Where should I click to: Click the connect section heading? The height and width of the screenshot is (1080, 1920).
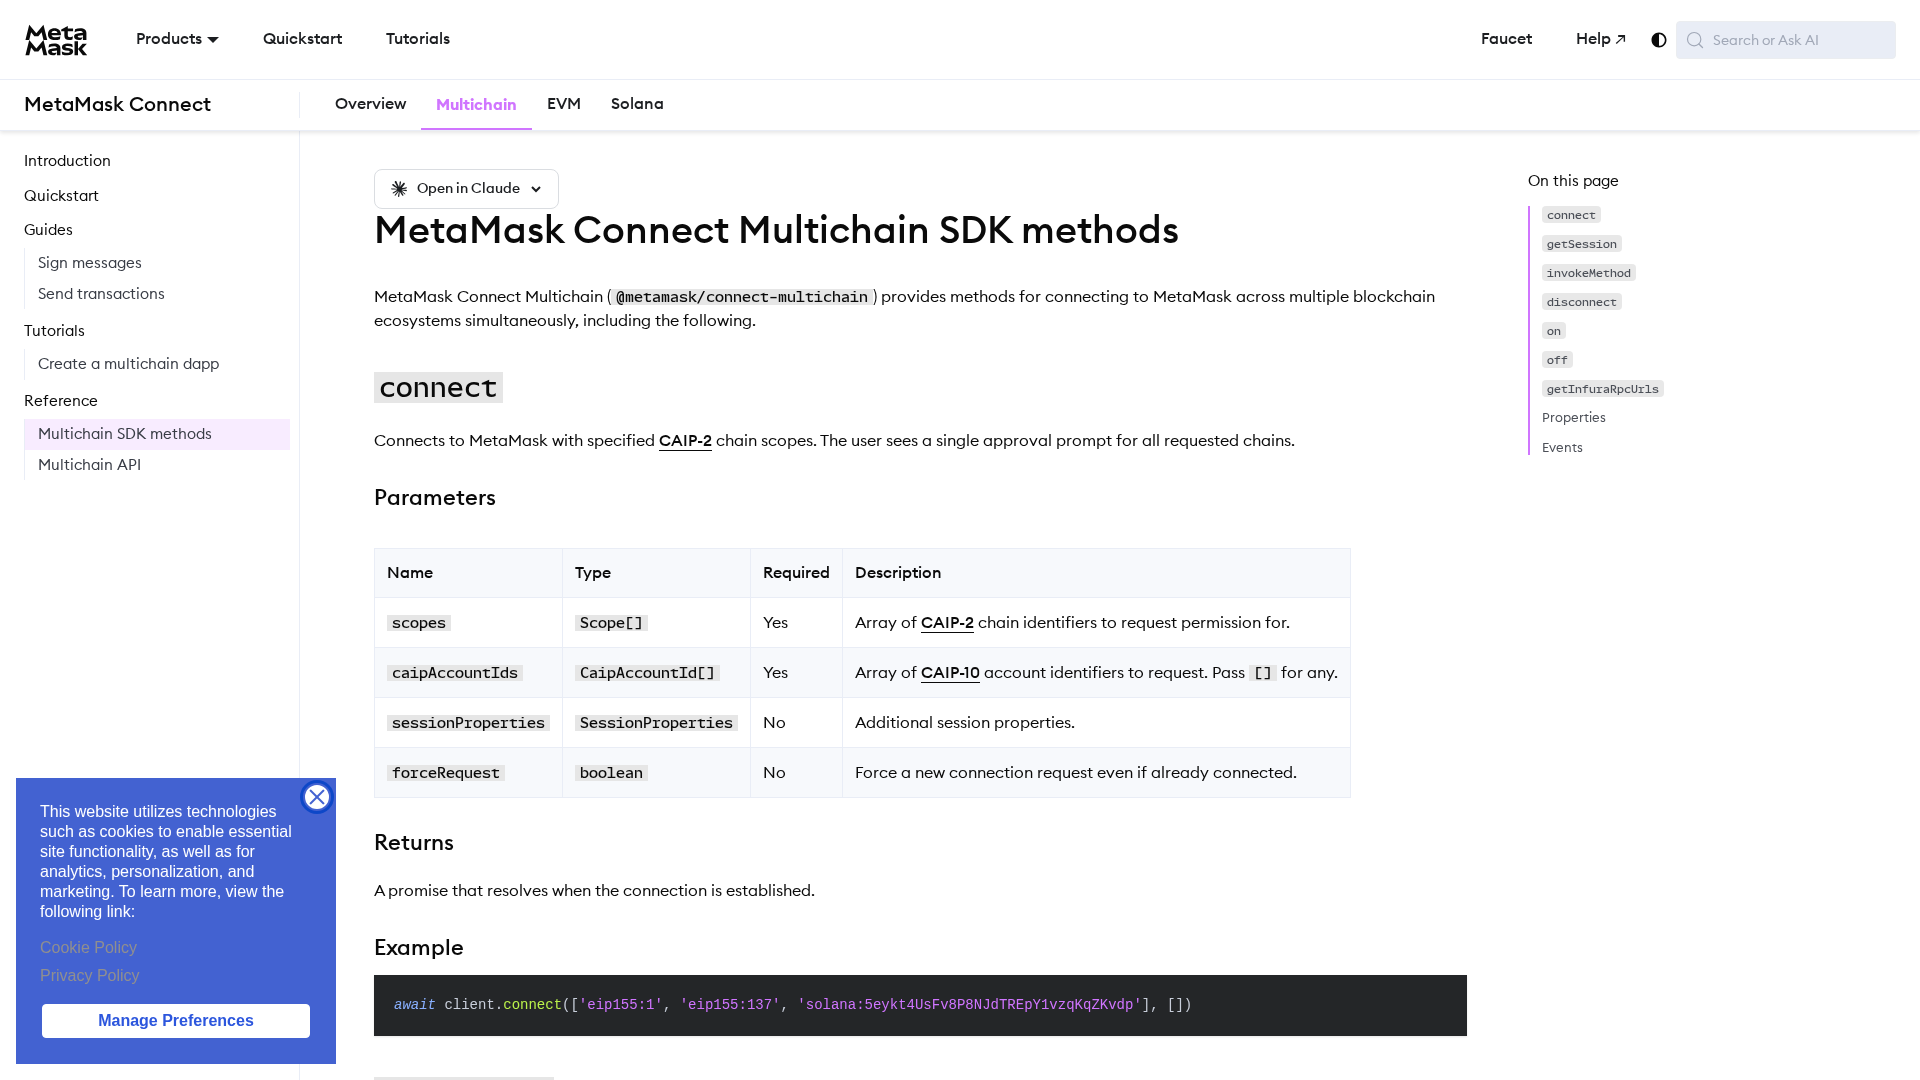click(x=438, y=388)
